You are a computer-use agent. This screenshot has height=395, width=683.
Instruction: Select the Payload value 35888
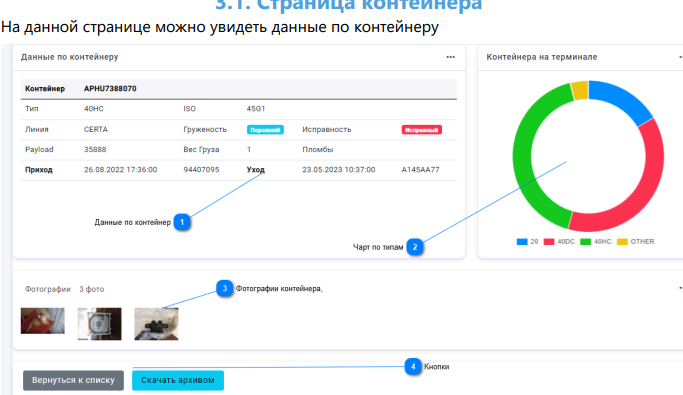click(95, 149)
